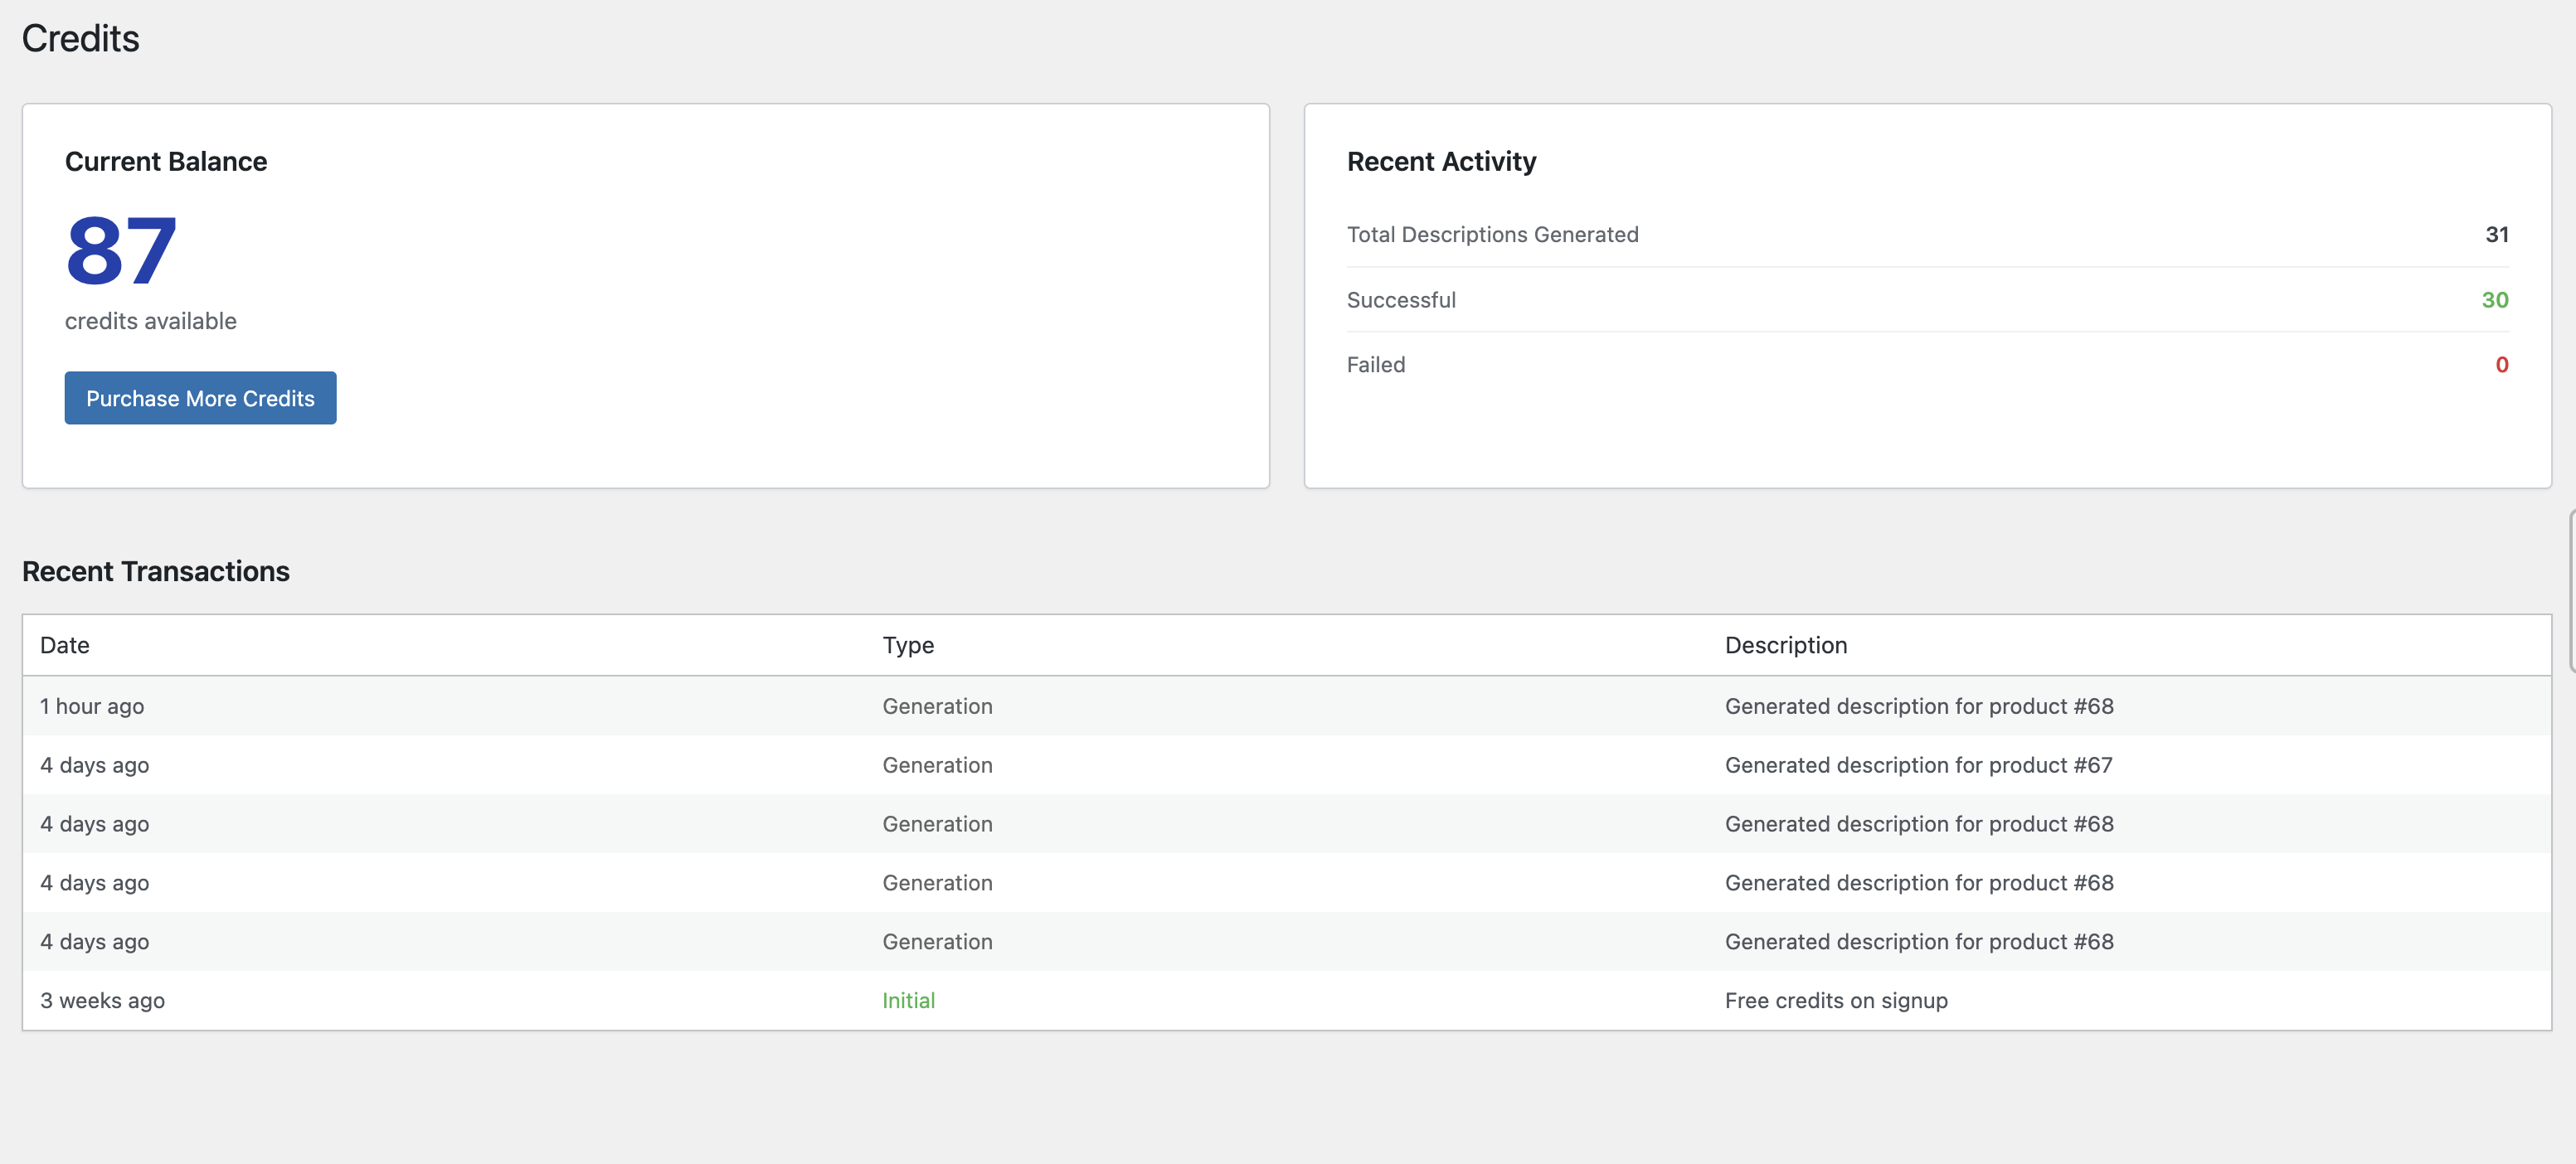
Task: Click the Purchase More Credits button
Action: [x=200, y=398]
